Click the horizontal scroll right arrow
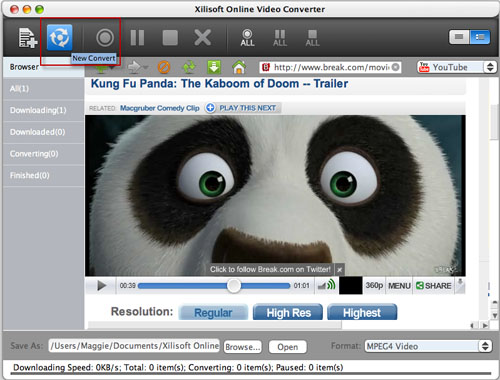This screenshot has height=380, width=500. click(484, 325)
